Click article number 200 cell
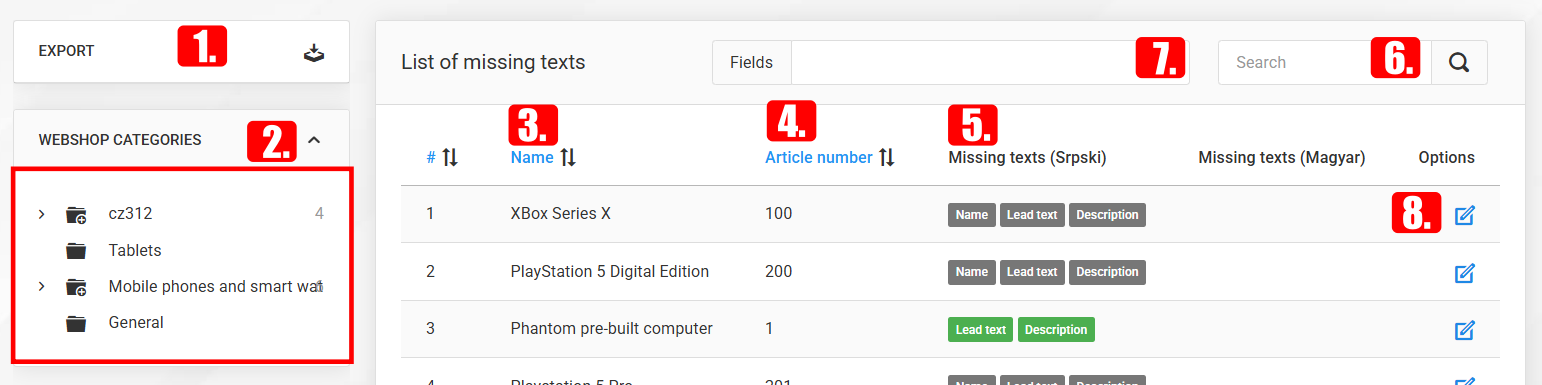Screen dimensions: 1542x385 [778, 271]
